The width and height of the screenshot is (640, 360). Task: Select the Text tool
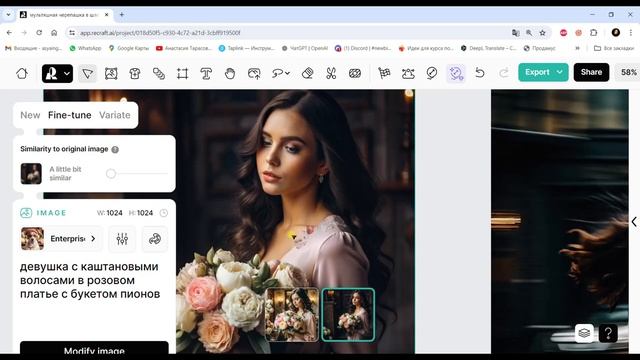click(x=206, y=73)
